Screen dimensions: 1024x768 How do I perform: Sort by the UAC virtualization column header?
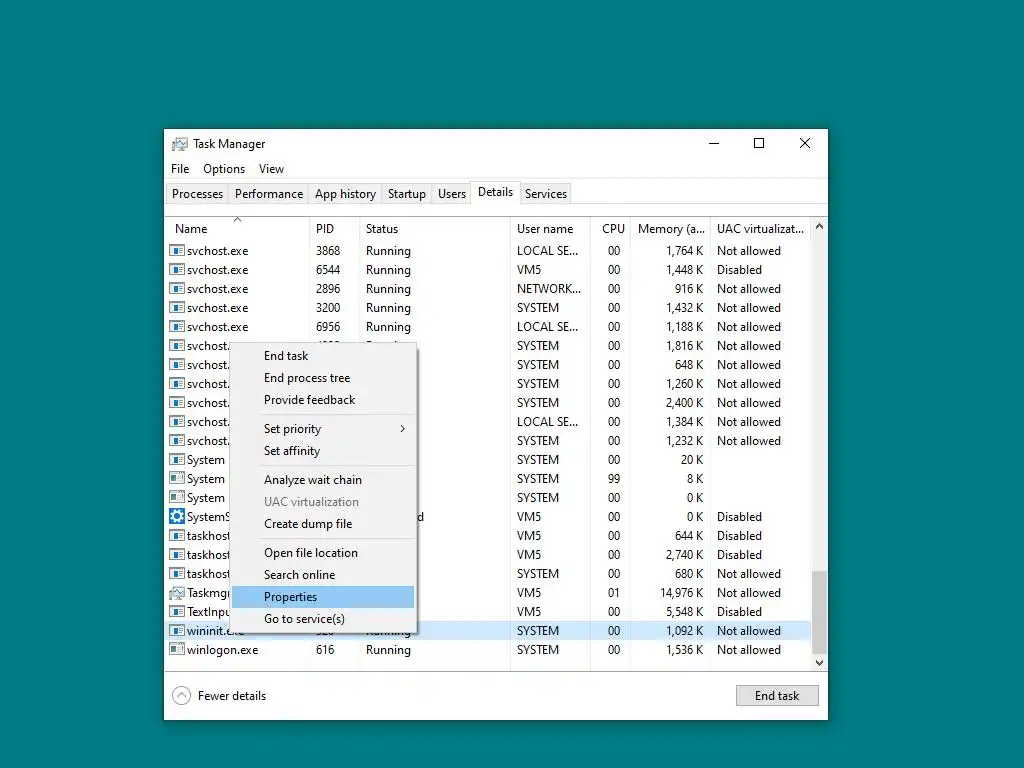[x=760, y=229]
